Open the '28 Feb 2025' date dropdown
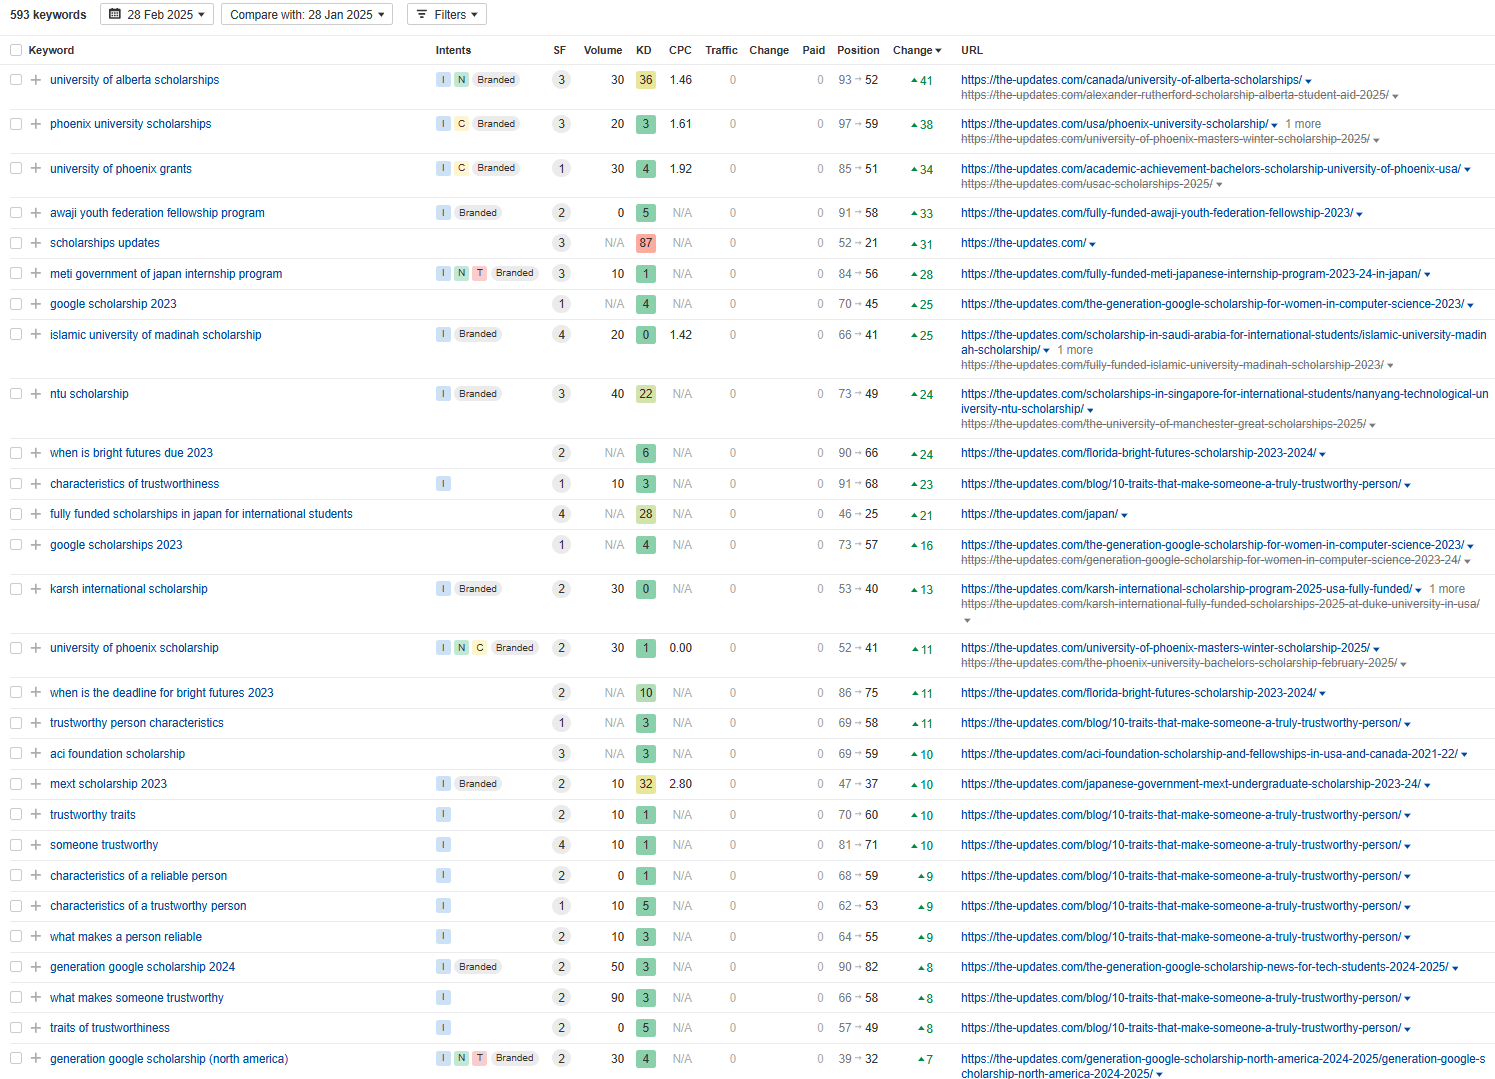1495x1079 pixels. coord(157,15)
